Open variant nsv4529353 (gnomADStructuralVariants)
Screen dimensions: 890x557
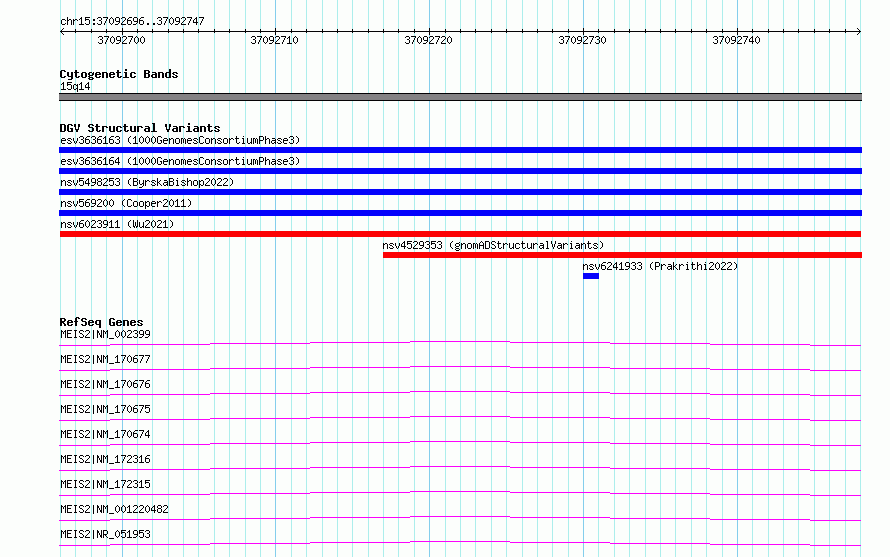pos(493,245)
